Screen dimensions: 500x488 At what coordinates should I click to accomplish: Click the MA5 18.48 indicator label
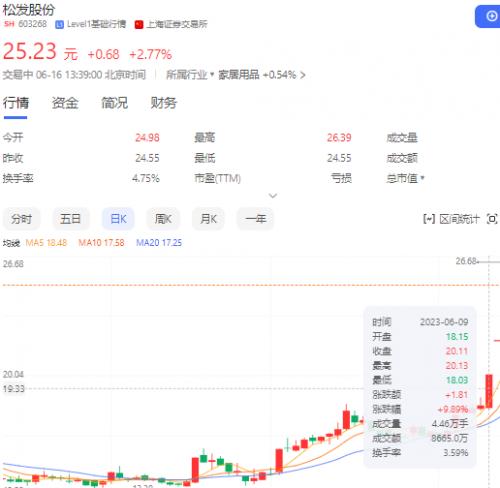[x=46, y=243]
